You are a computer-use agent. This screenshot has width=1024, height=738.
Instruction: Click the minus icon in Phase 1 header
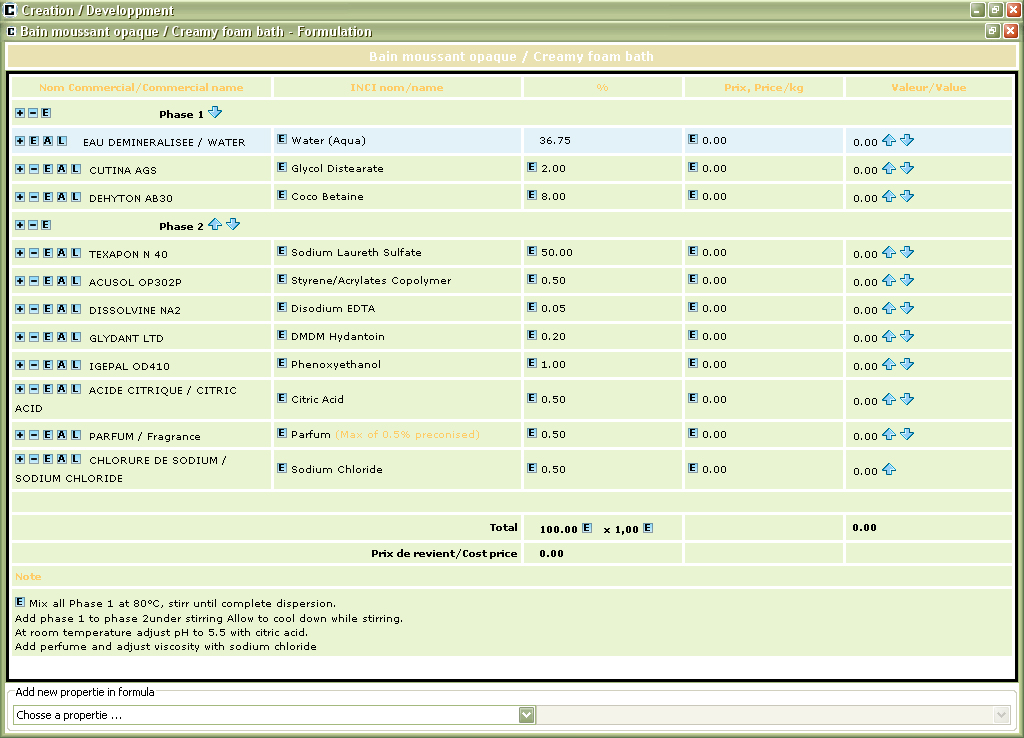(33, 113)
